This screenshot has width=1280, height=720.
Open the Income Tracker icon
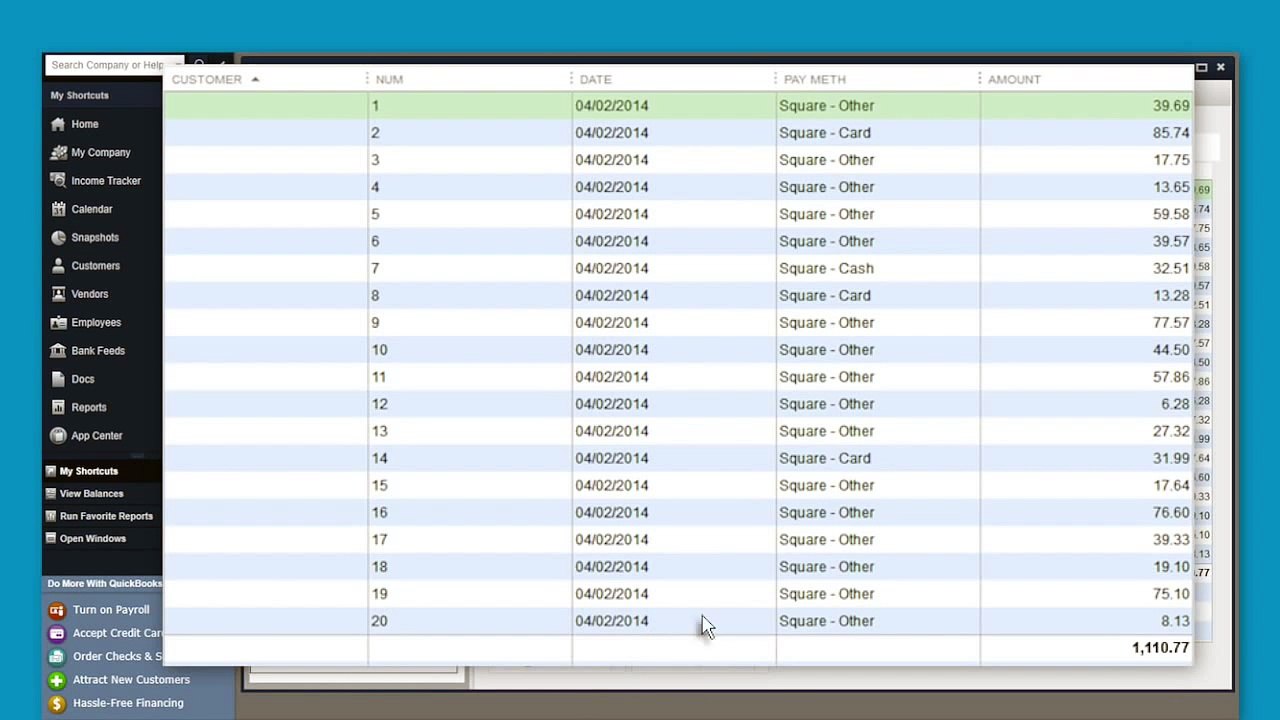pyautogui.click(x=58, y=180)
